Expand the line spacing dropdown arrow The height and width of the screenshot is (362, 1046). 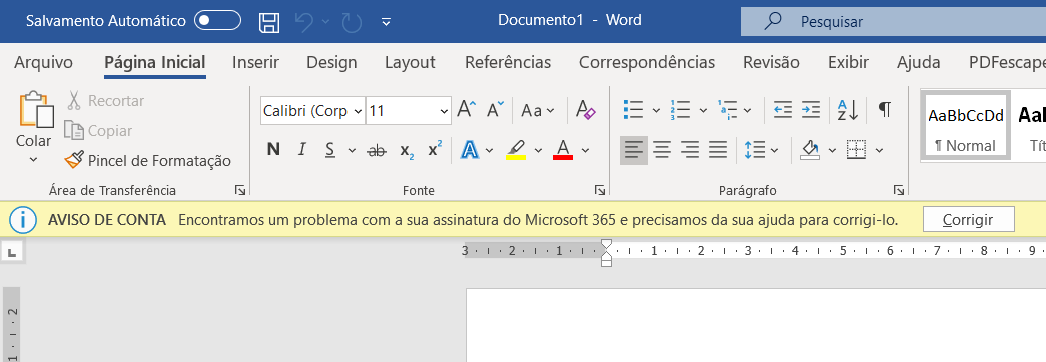pyautogui.click(x=774, y=150)
